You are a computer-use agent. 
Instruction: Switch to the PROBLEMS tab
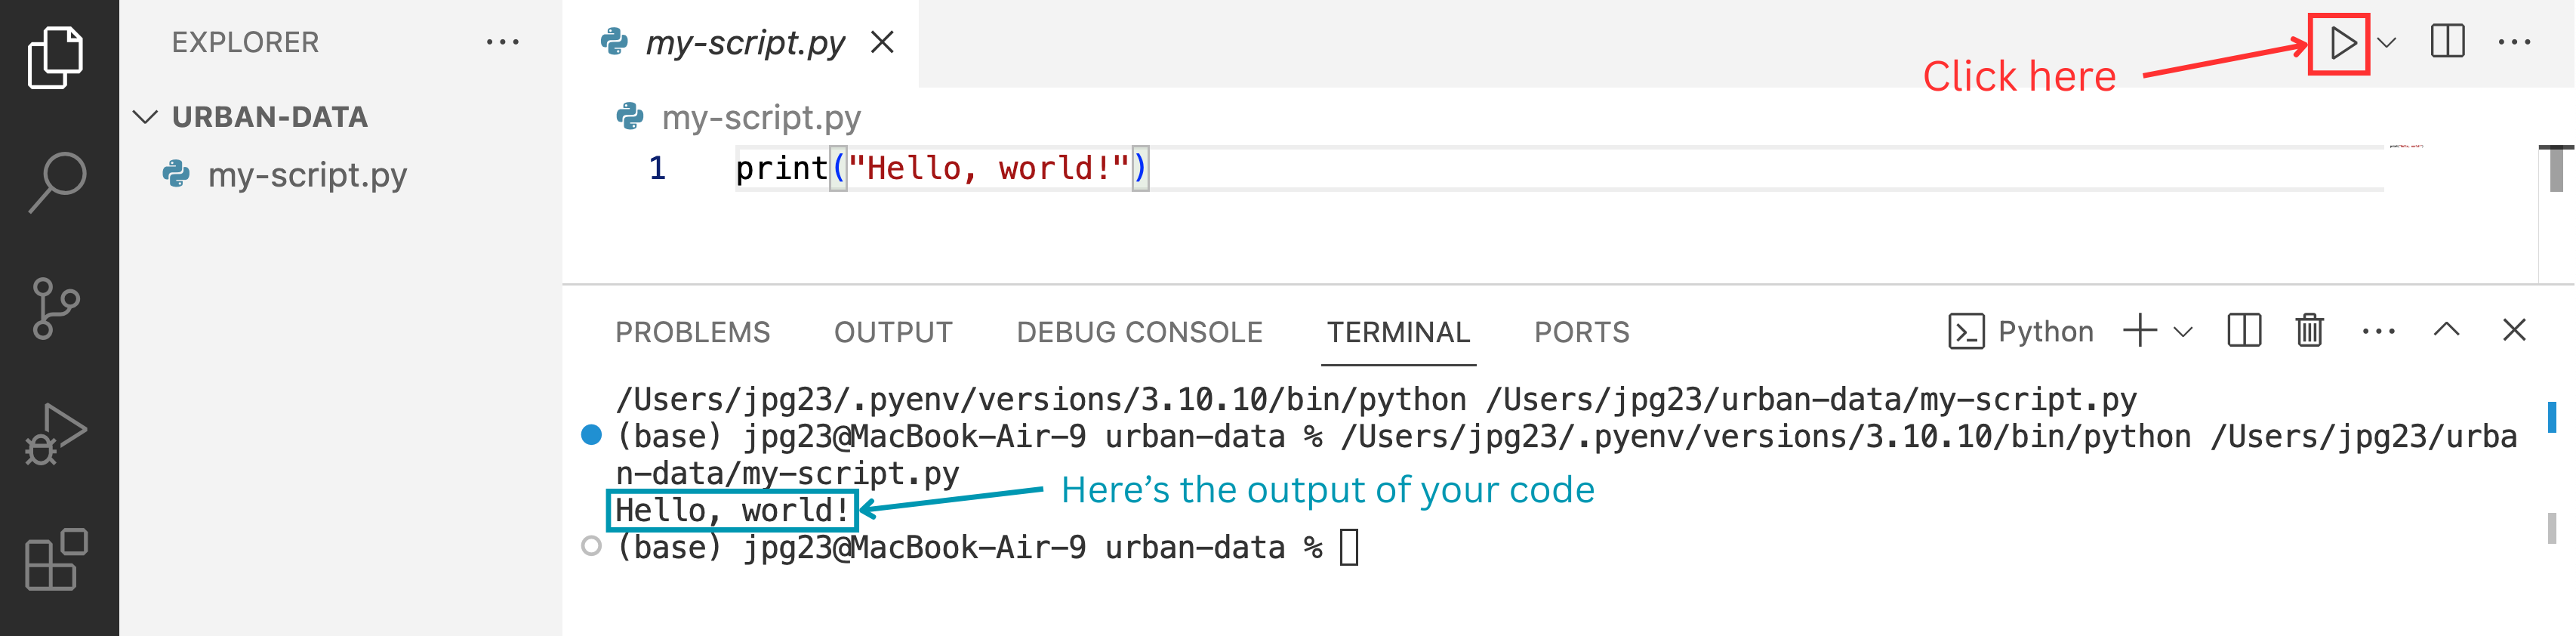coord(692,332)
